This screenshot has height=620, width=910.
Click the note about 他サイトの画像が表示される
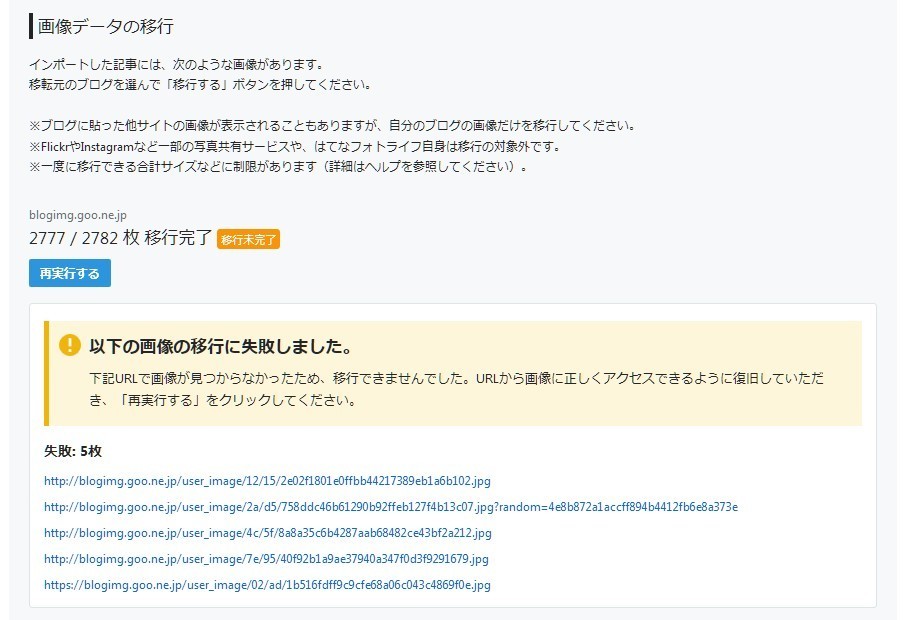point(334,125)
